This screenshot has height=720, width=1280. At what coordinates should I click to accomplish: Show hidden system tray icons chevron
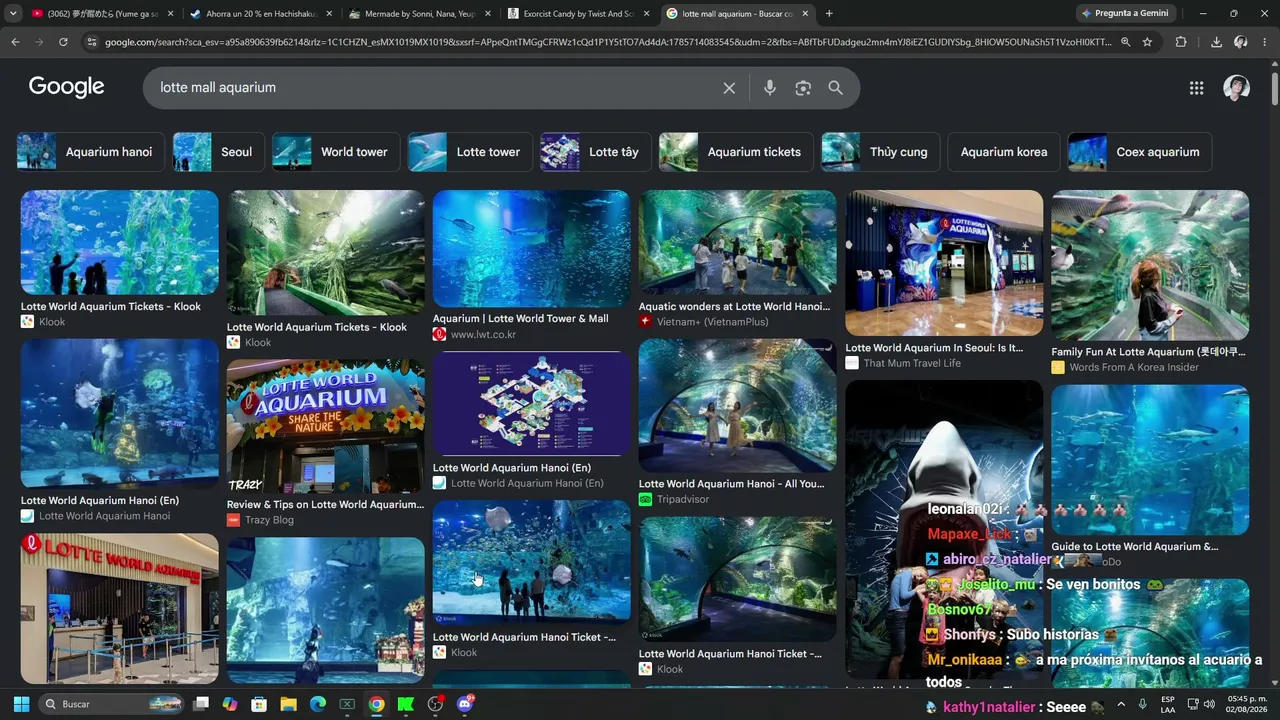coord(1121,704)
